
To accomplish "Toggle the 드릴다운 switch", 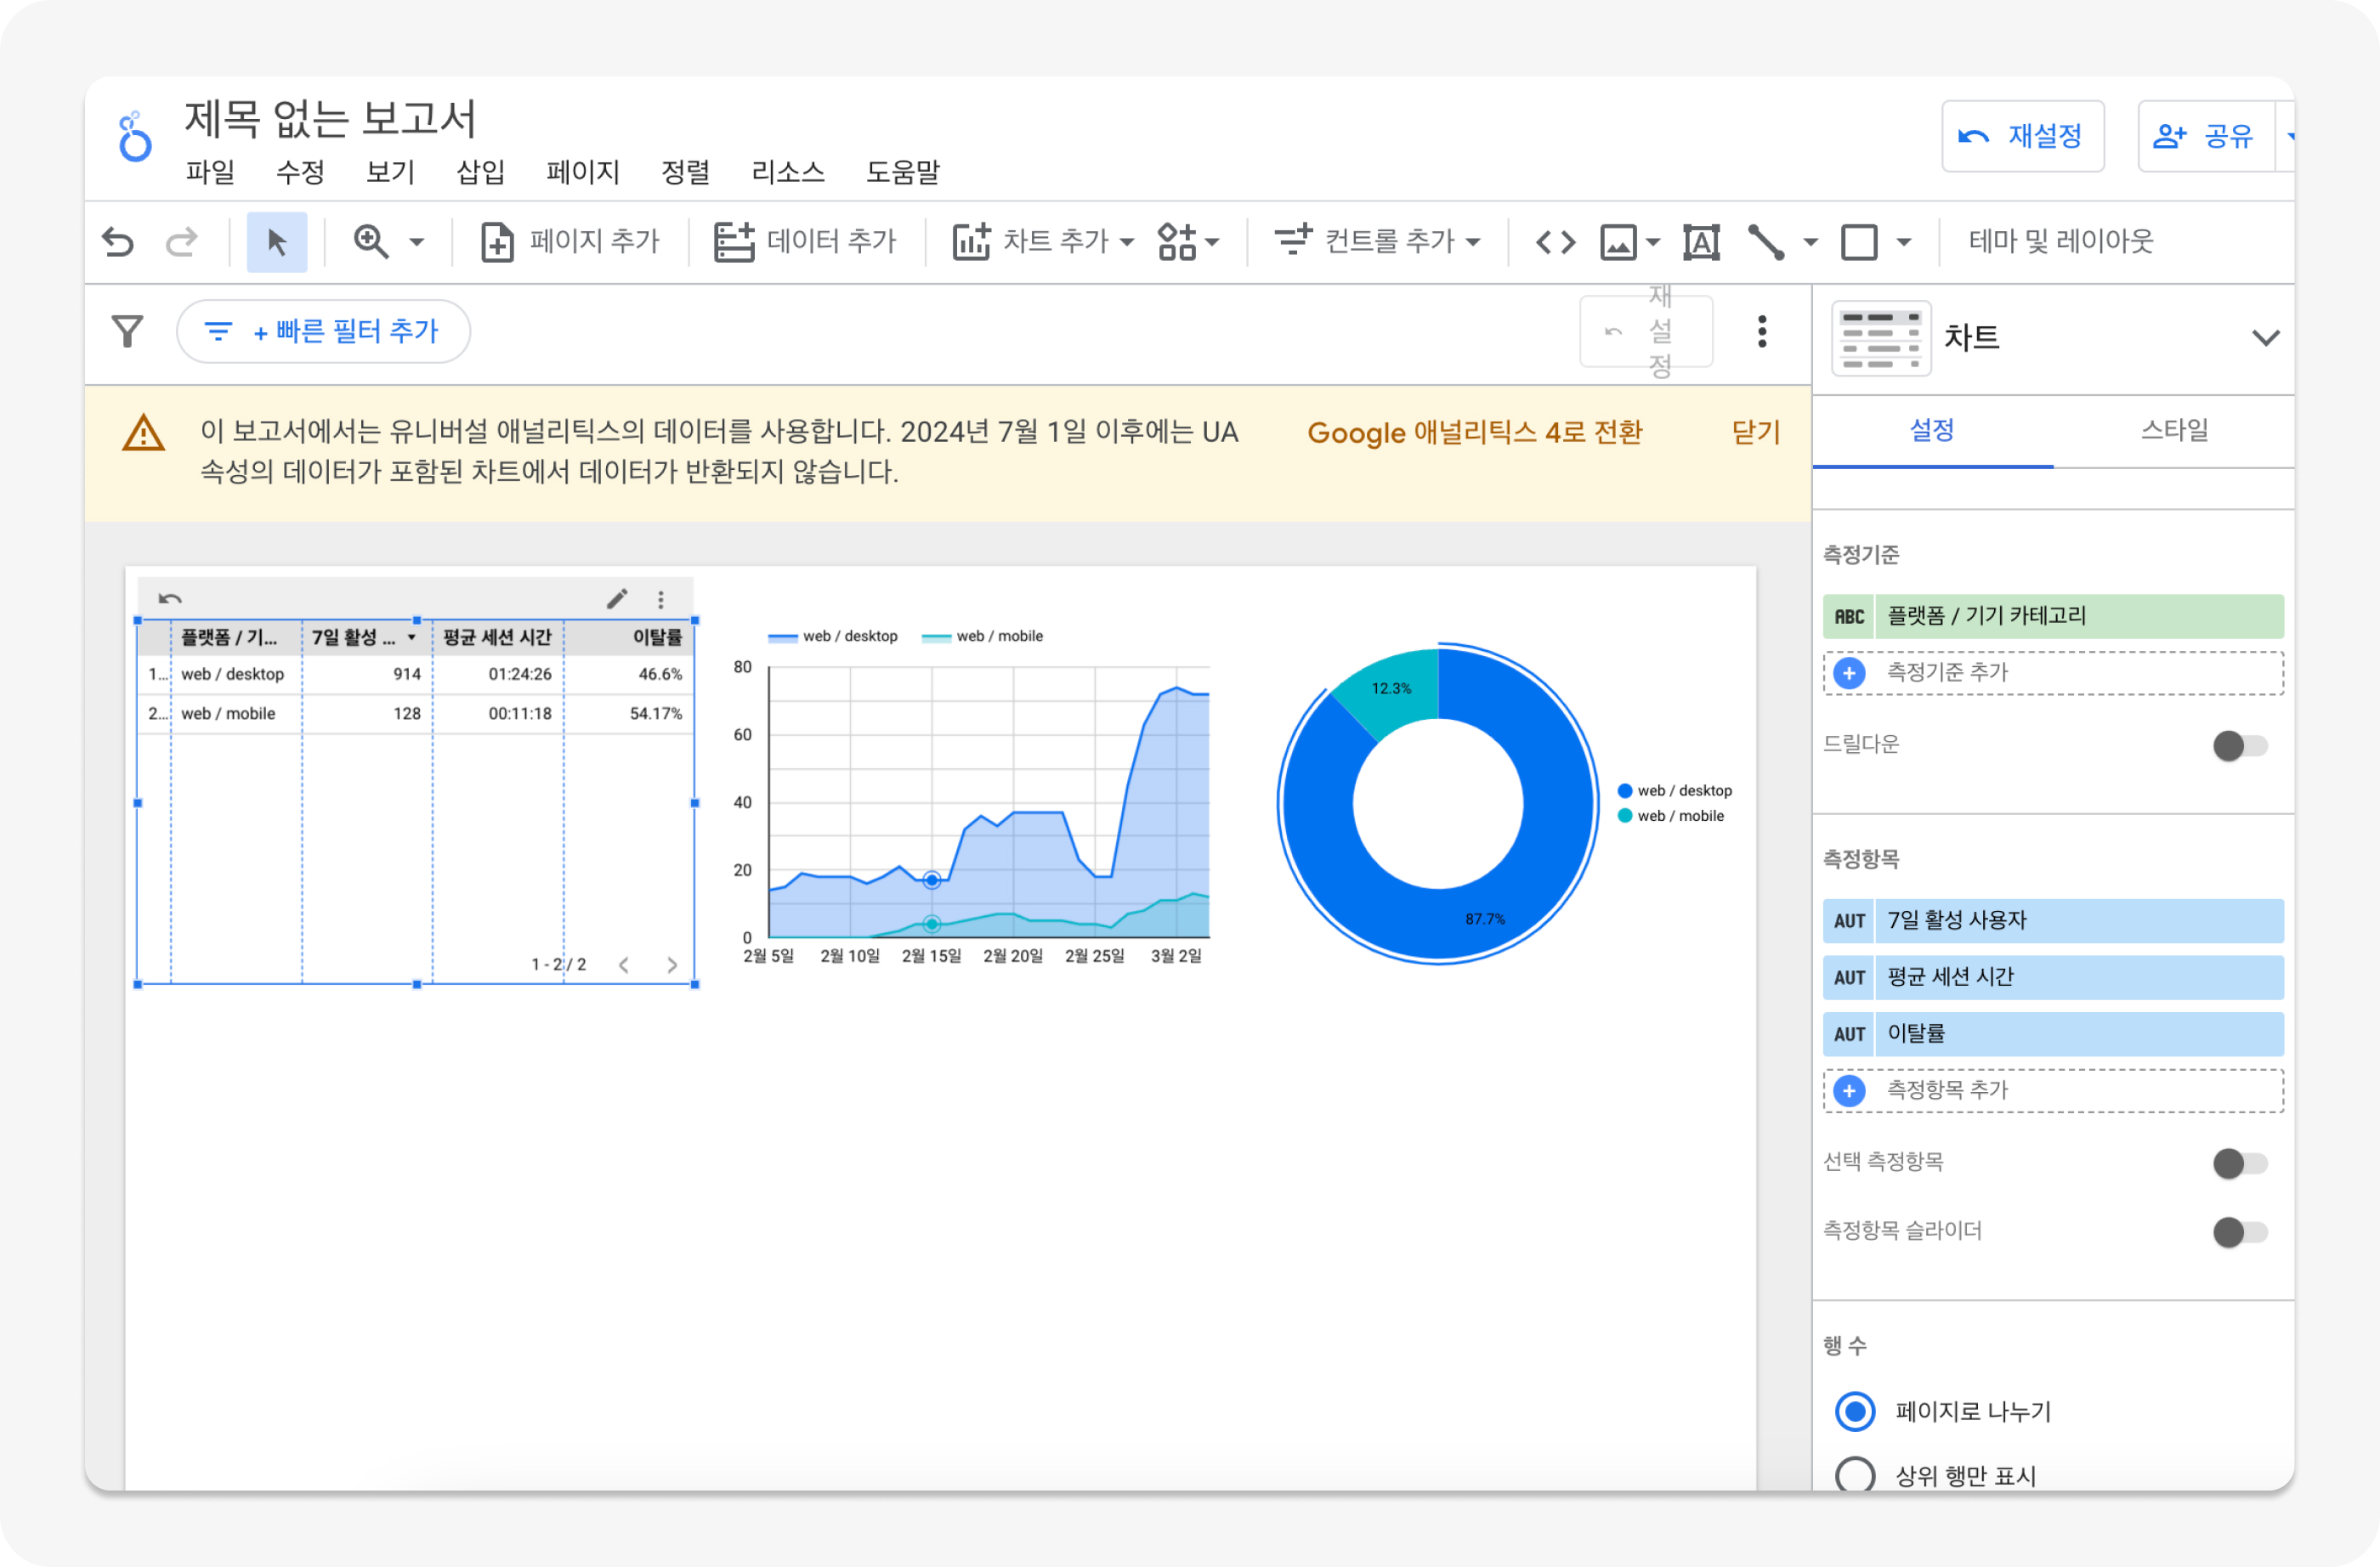I will (x=2240, y=745).
